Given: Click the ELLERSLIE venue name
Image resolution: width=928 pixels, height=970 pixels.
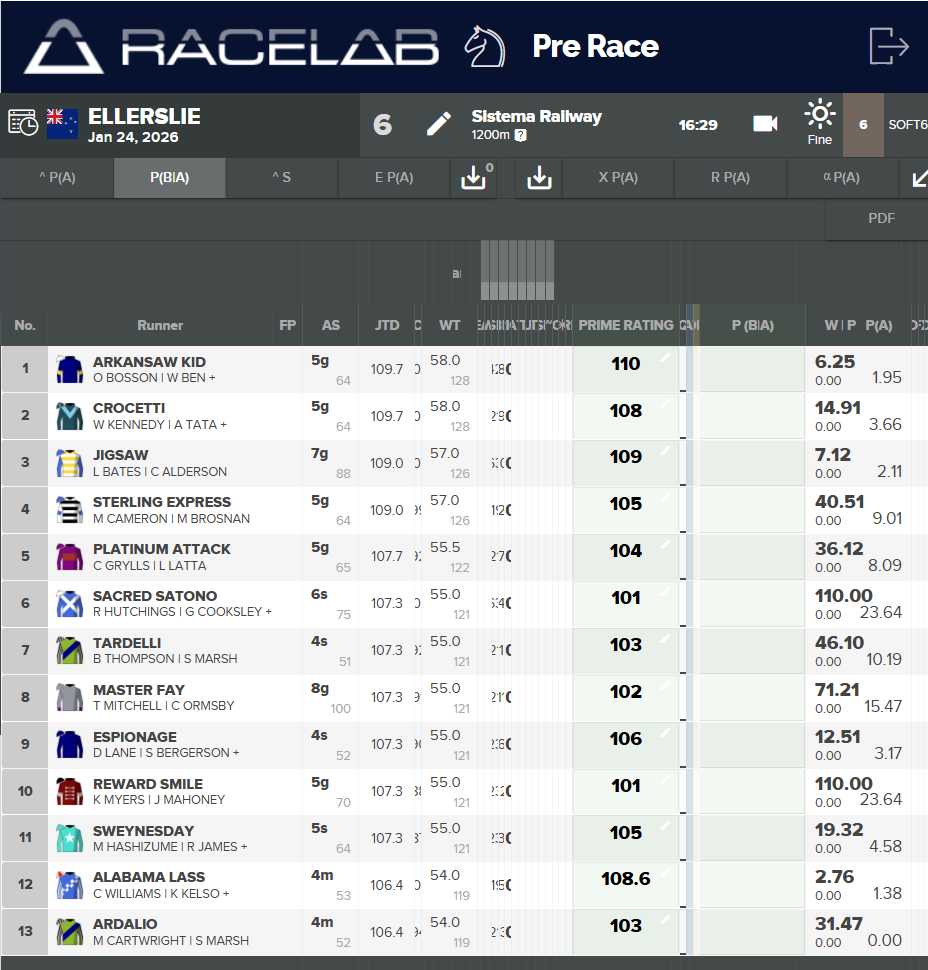Looking at the screenshot, I should coord(144,116).
